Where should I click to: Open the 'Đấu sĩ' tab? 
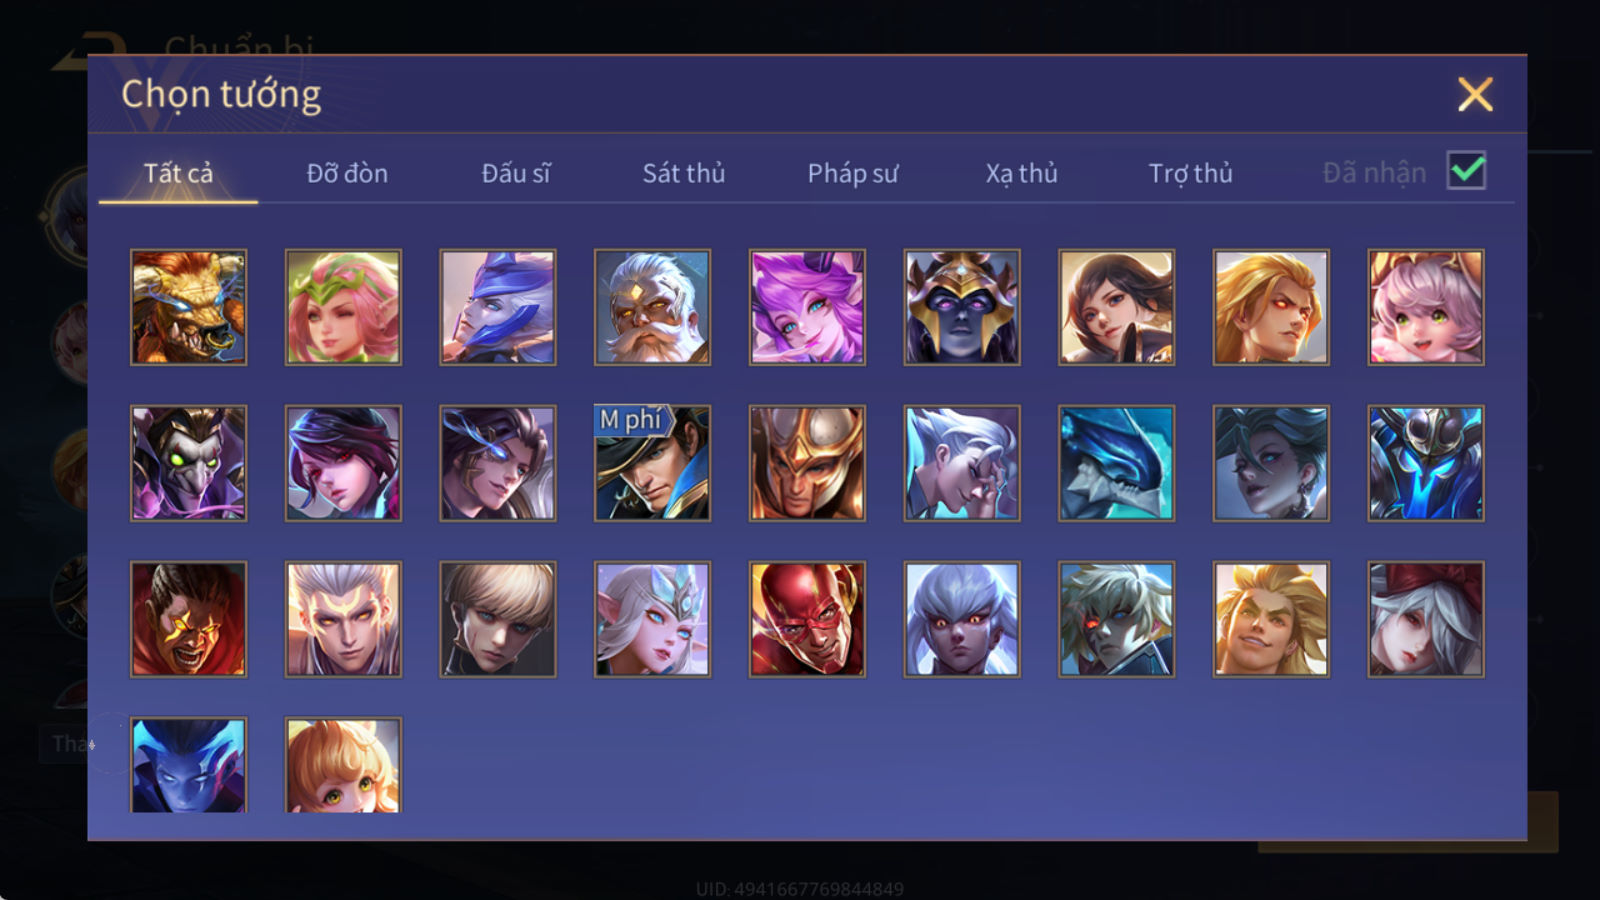[x=516, y=173]
